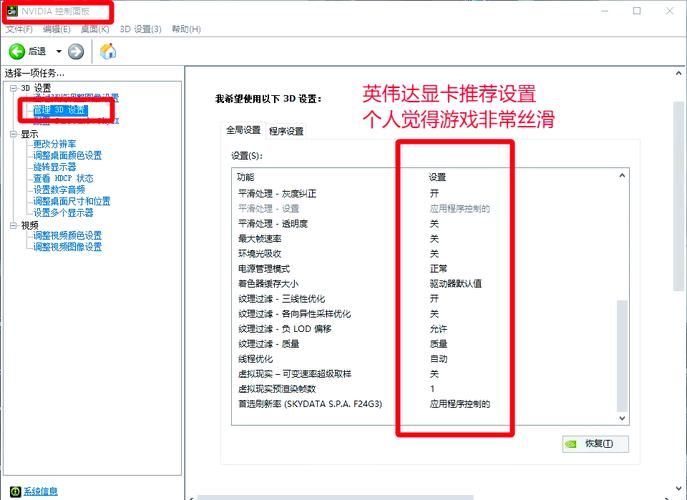Click the 设置 column header
Image resolution: width=687 pixels, height=500 pixels.
tap(437, 177)
